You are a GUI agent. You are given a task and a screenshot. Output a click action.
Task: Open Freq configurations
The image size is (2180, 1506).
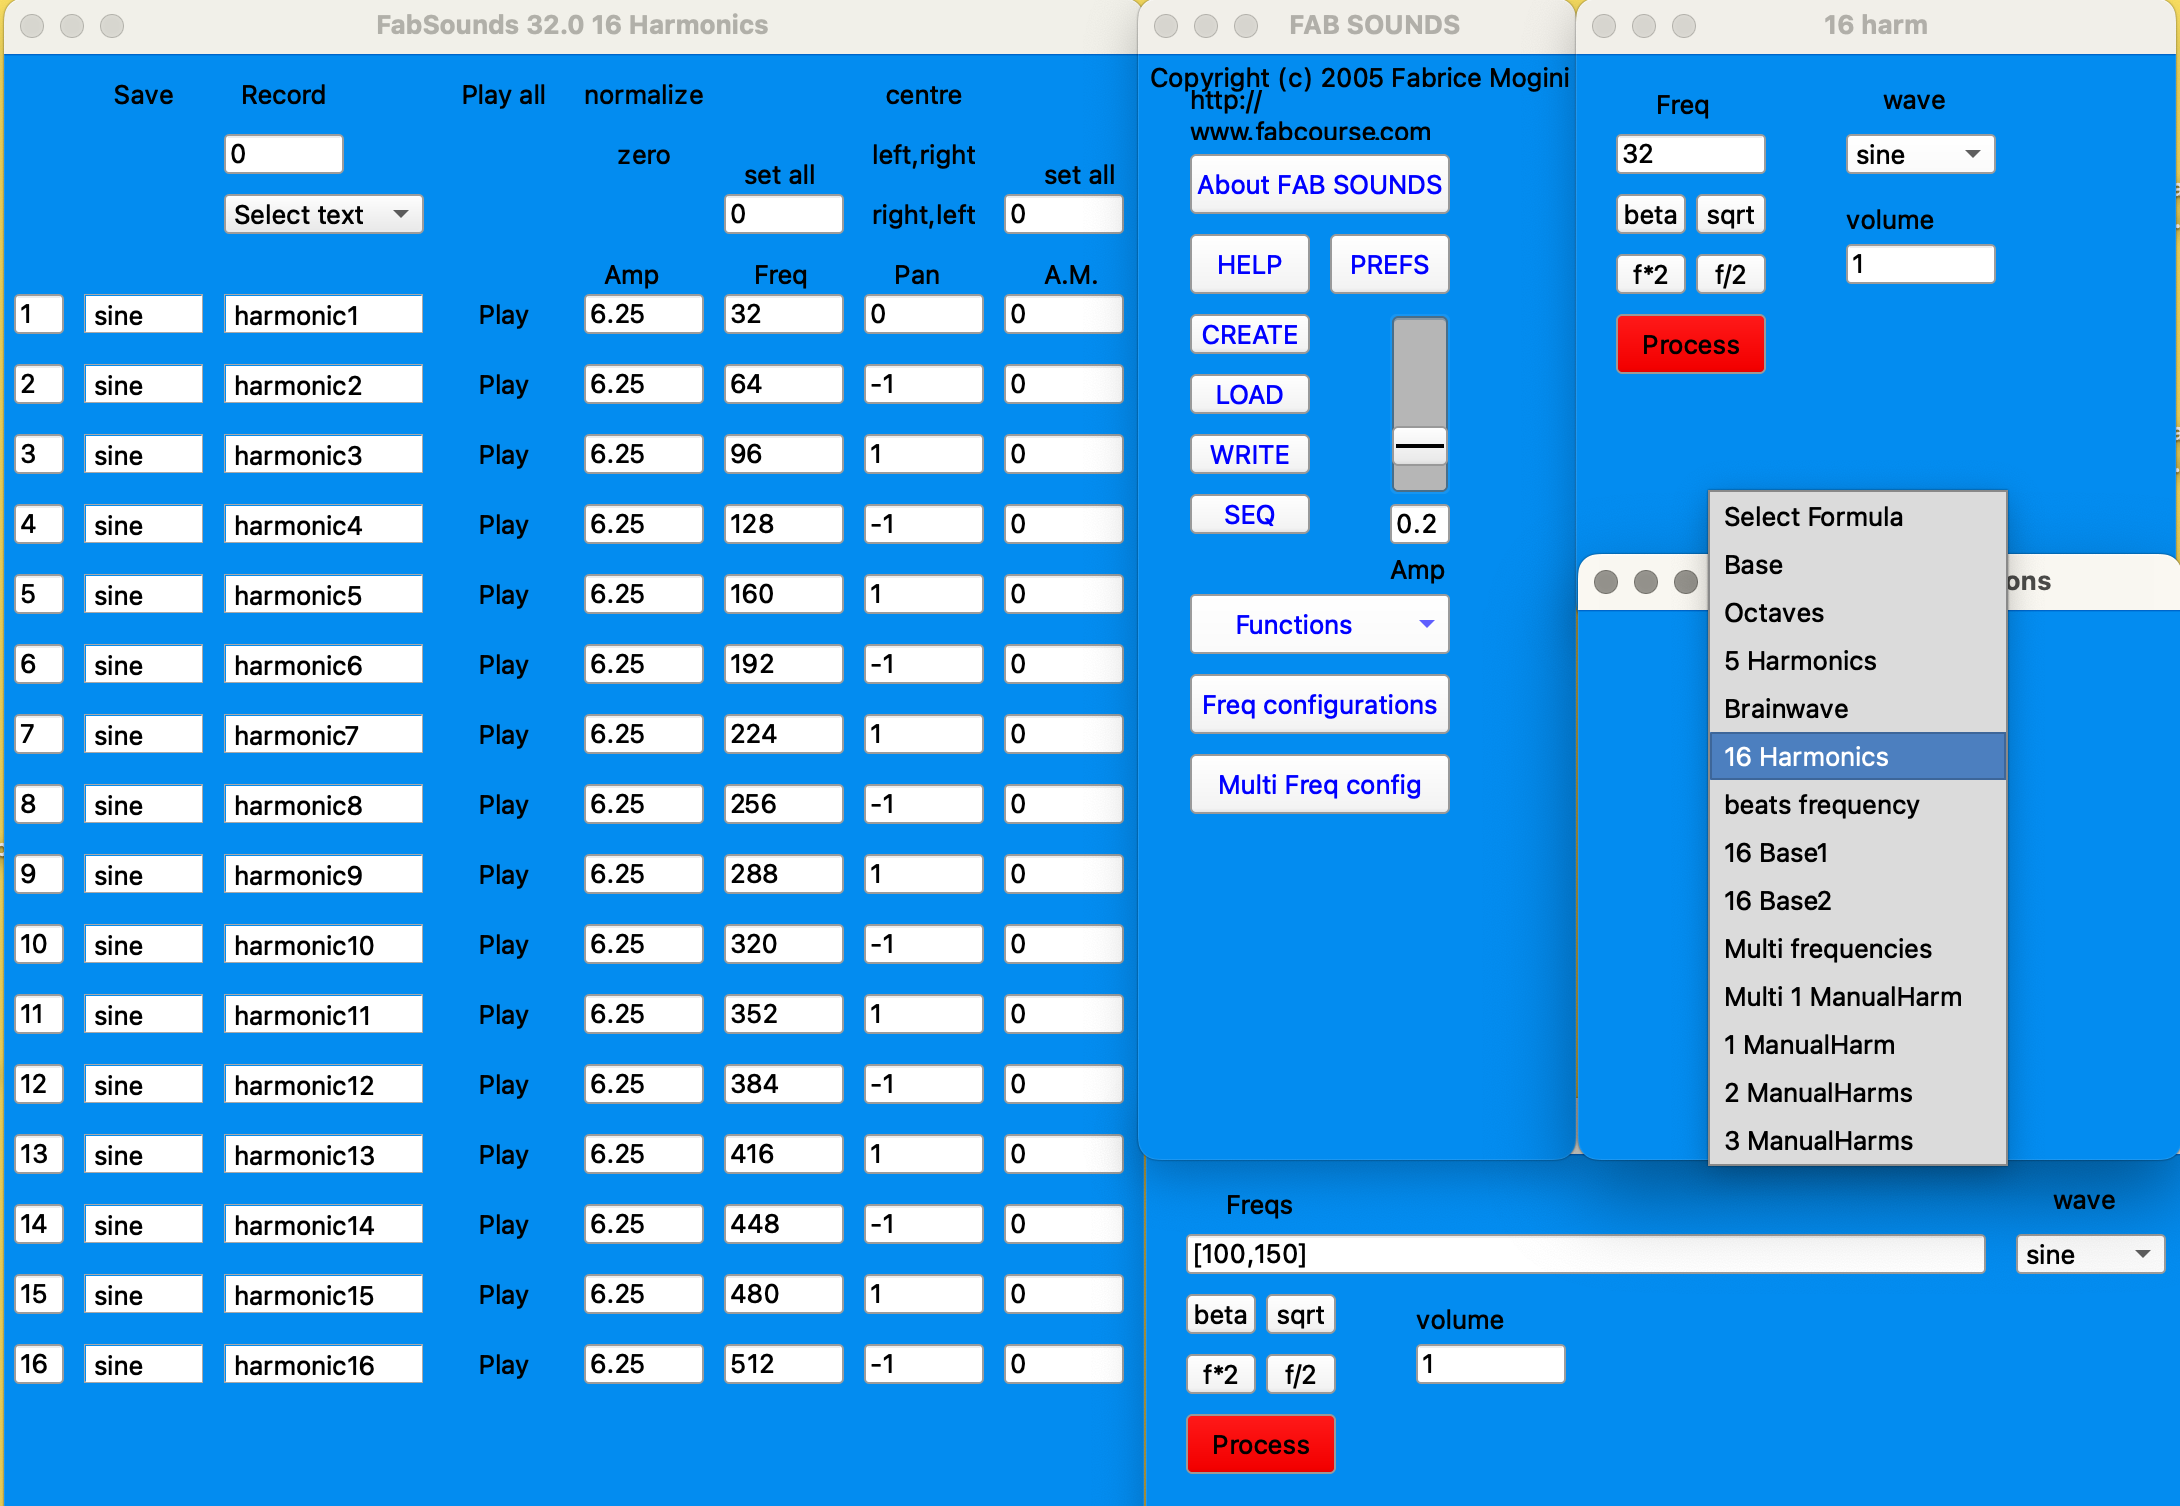point(1318,705)
